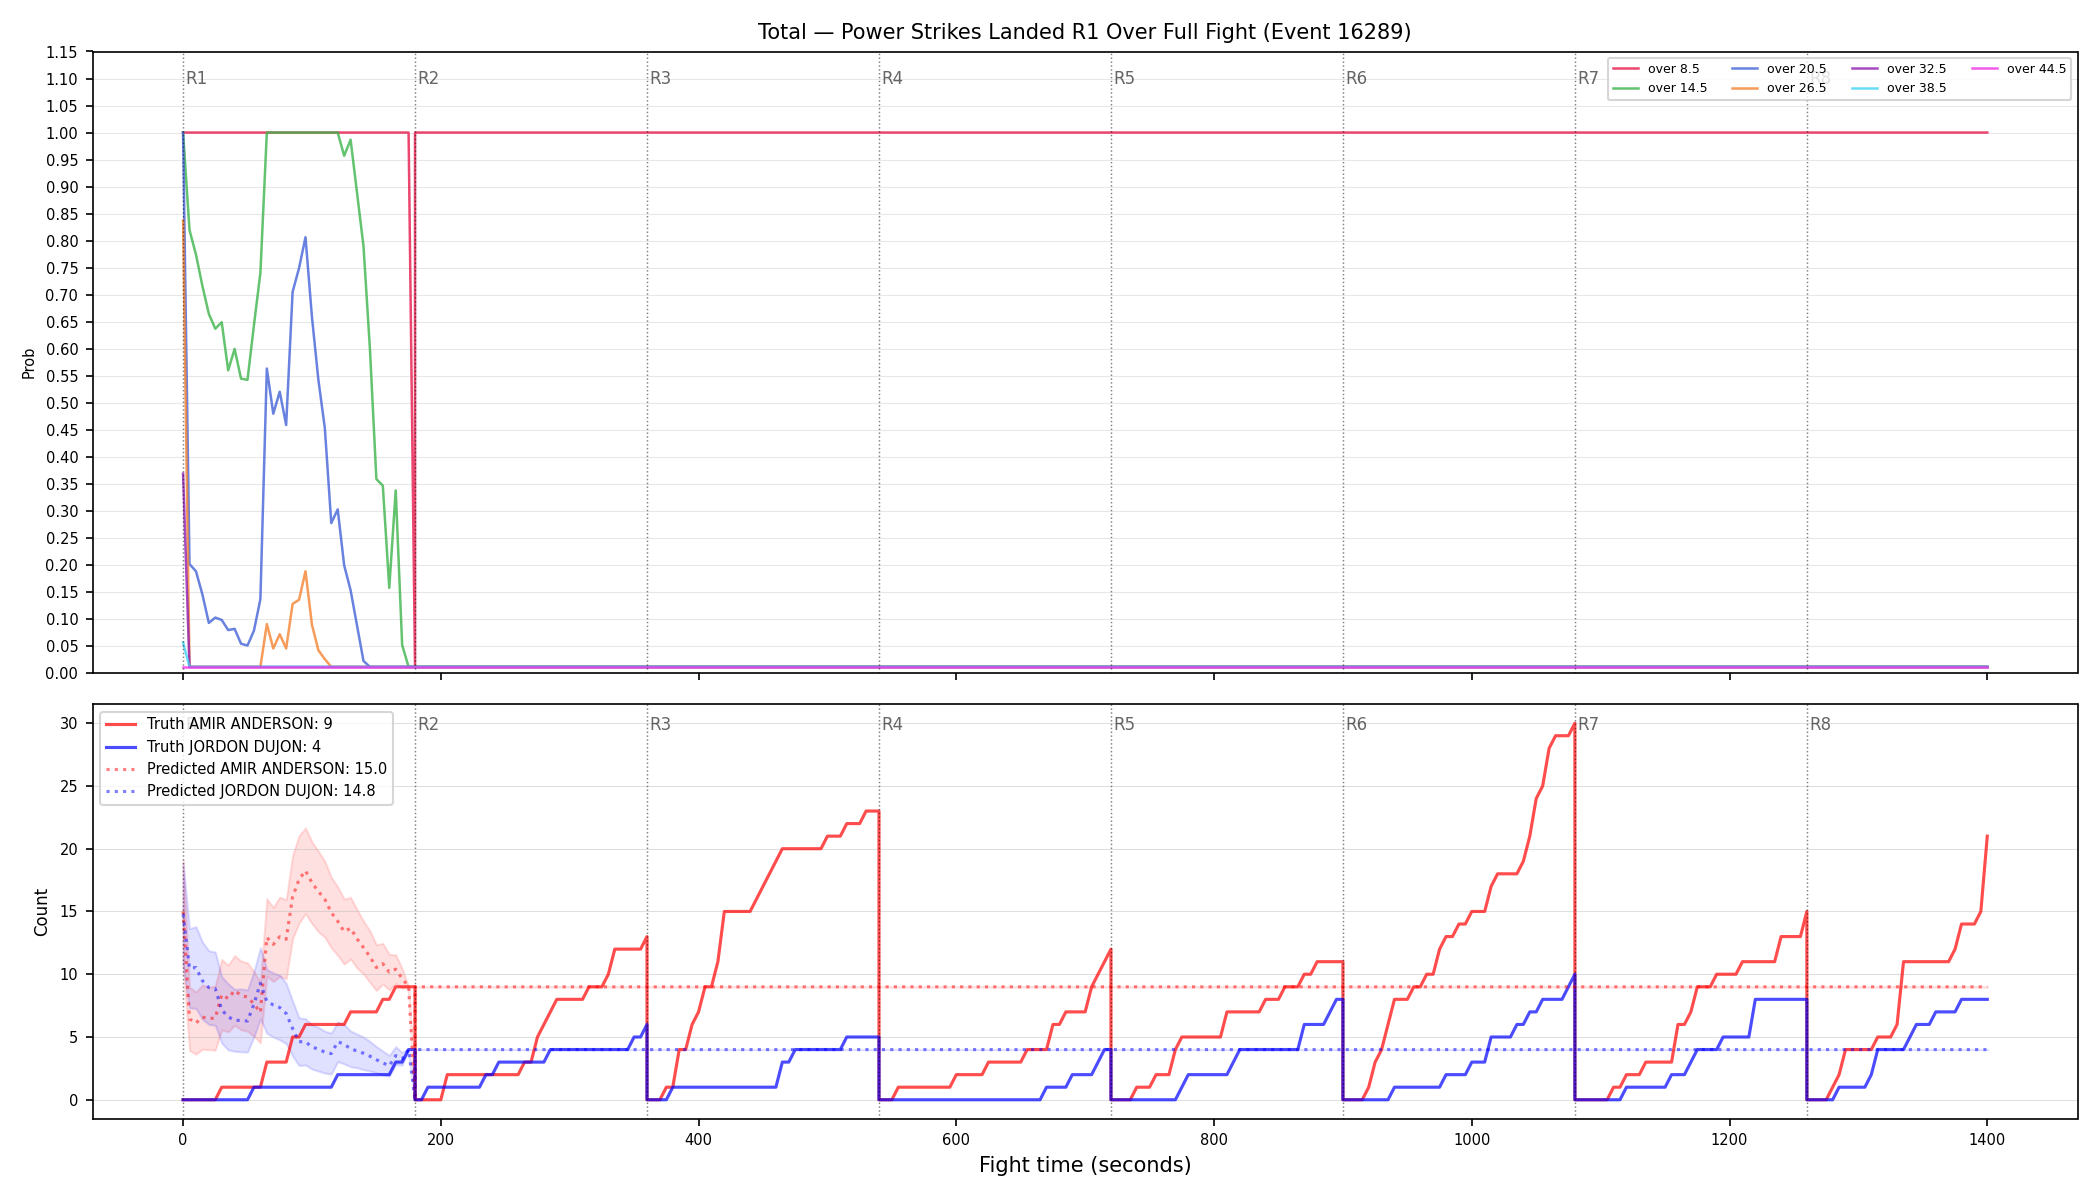Click the 10 tick on the Count axis
This screenshot has width=2100, height=1200.
click(69, 974)
